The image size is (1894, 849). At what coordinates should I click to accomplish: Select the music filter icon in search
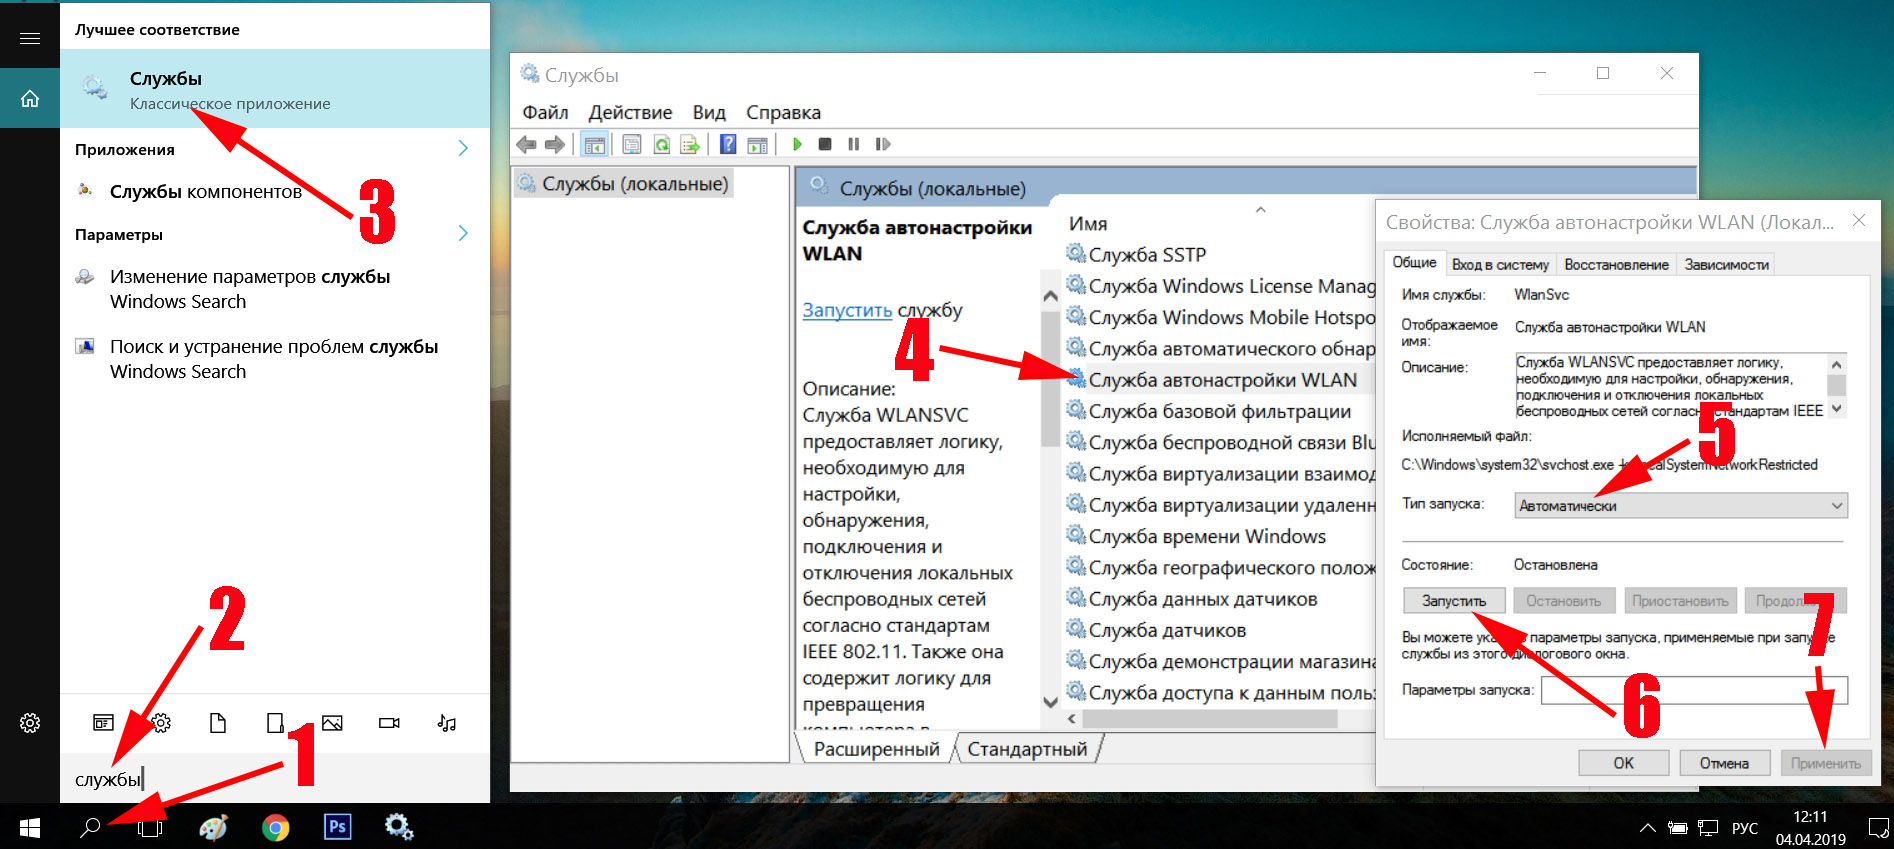pos(447,723)
